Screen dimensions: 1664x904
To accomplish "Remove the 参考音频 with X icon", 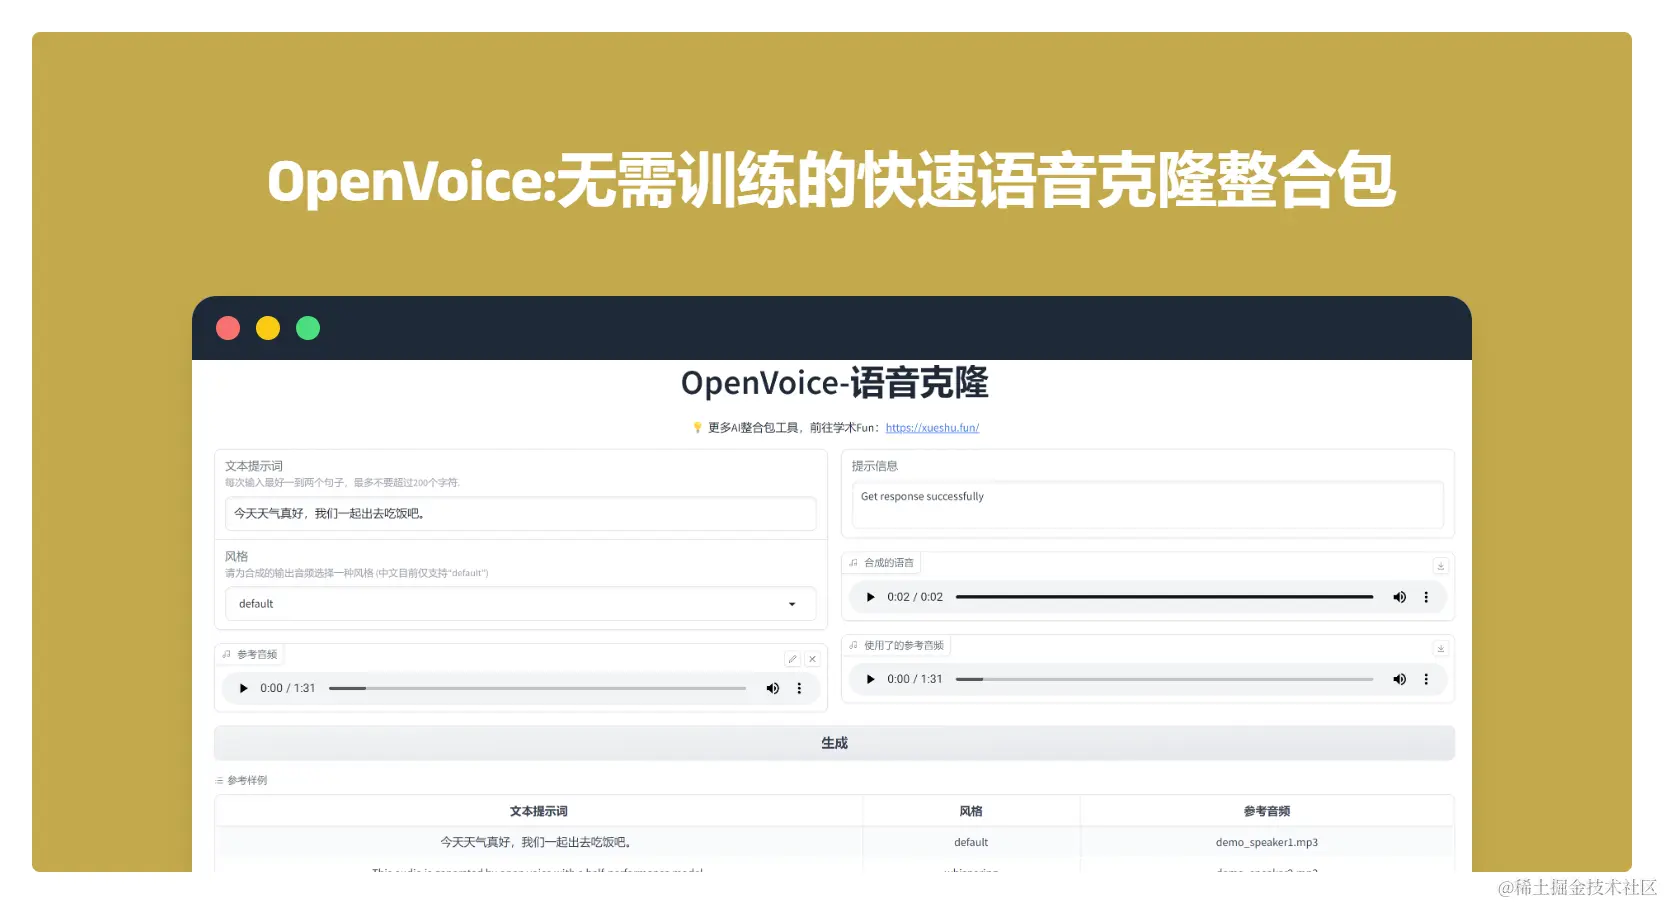I will click(812, 659).
